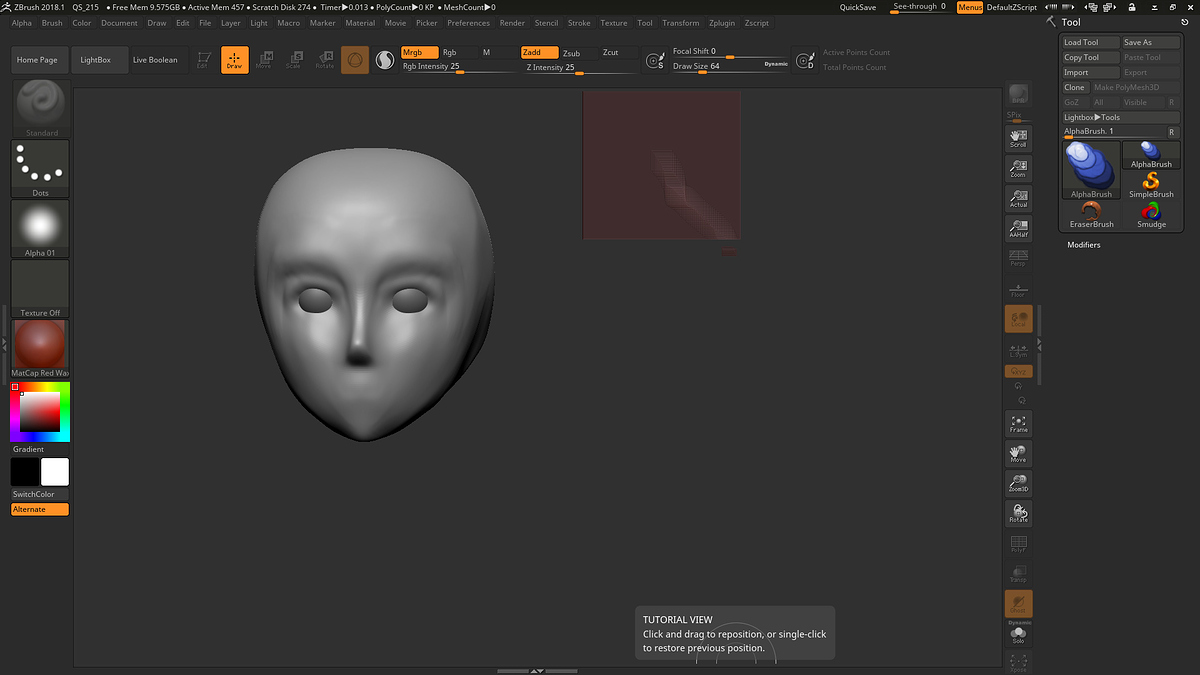This screenshot has width=1200, height=675.
Task: Click the AAHalf icon
Action: click(x=1018, y=228)
